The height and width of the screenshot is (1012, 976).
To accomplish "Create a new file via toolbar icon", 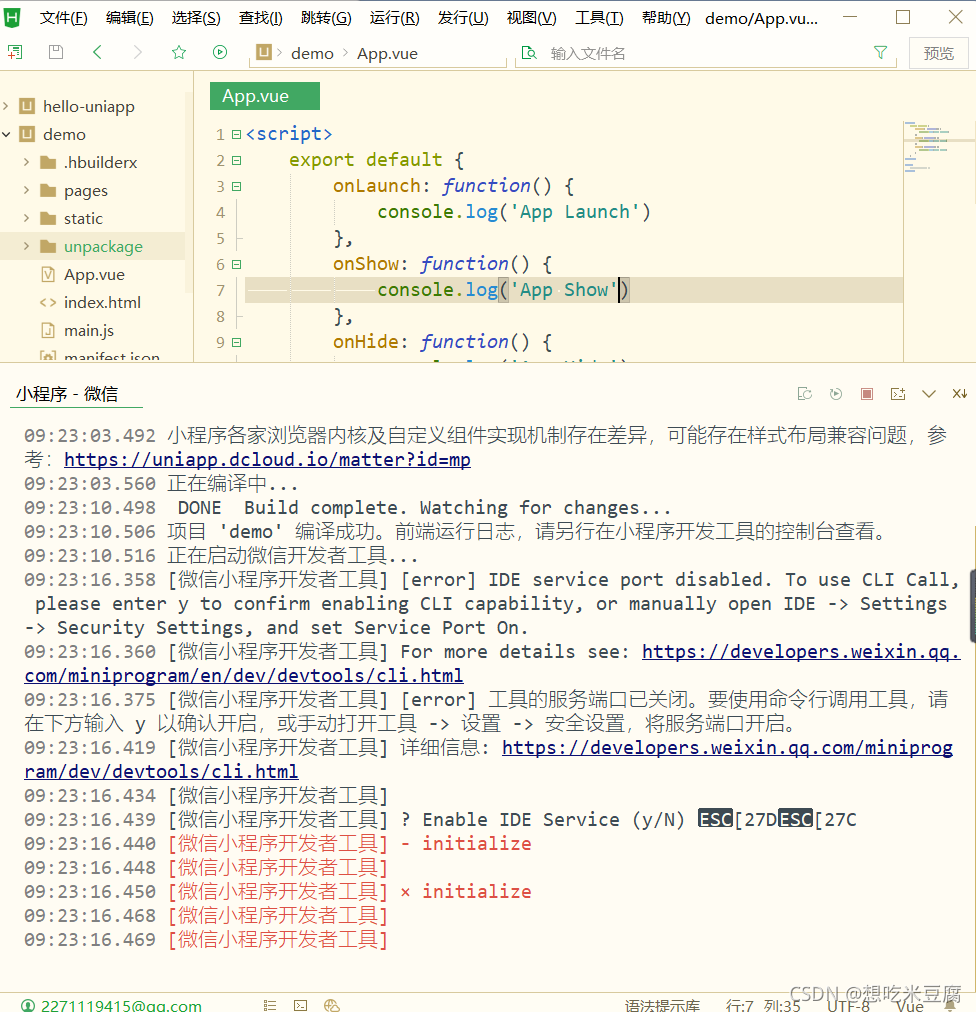I will point(14,52).
